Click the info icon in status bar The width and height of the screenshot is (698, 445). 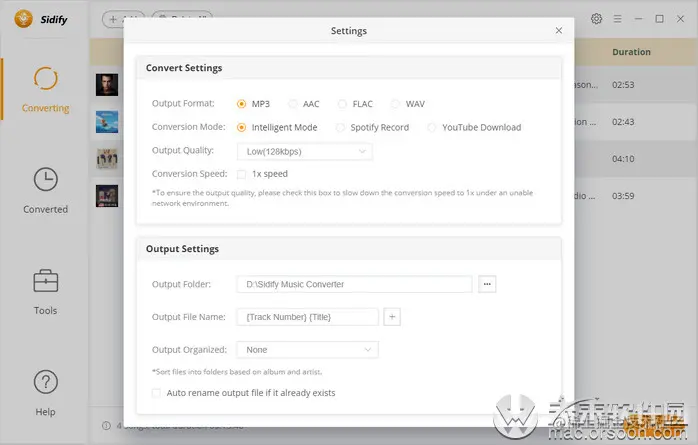106,425
